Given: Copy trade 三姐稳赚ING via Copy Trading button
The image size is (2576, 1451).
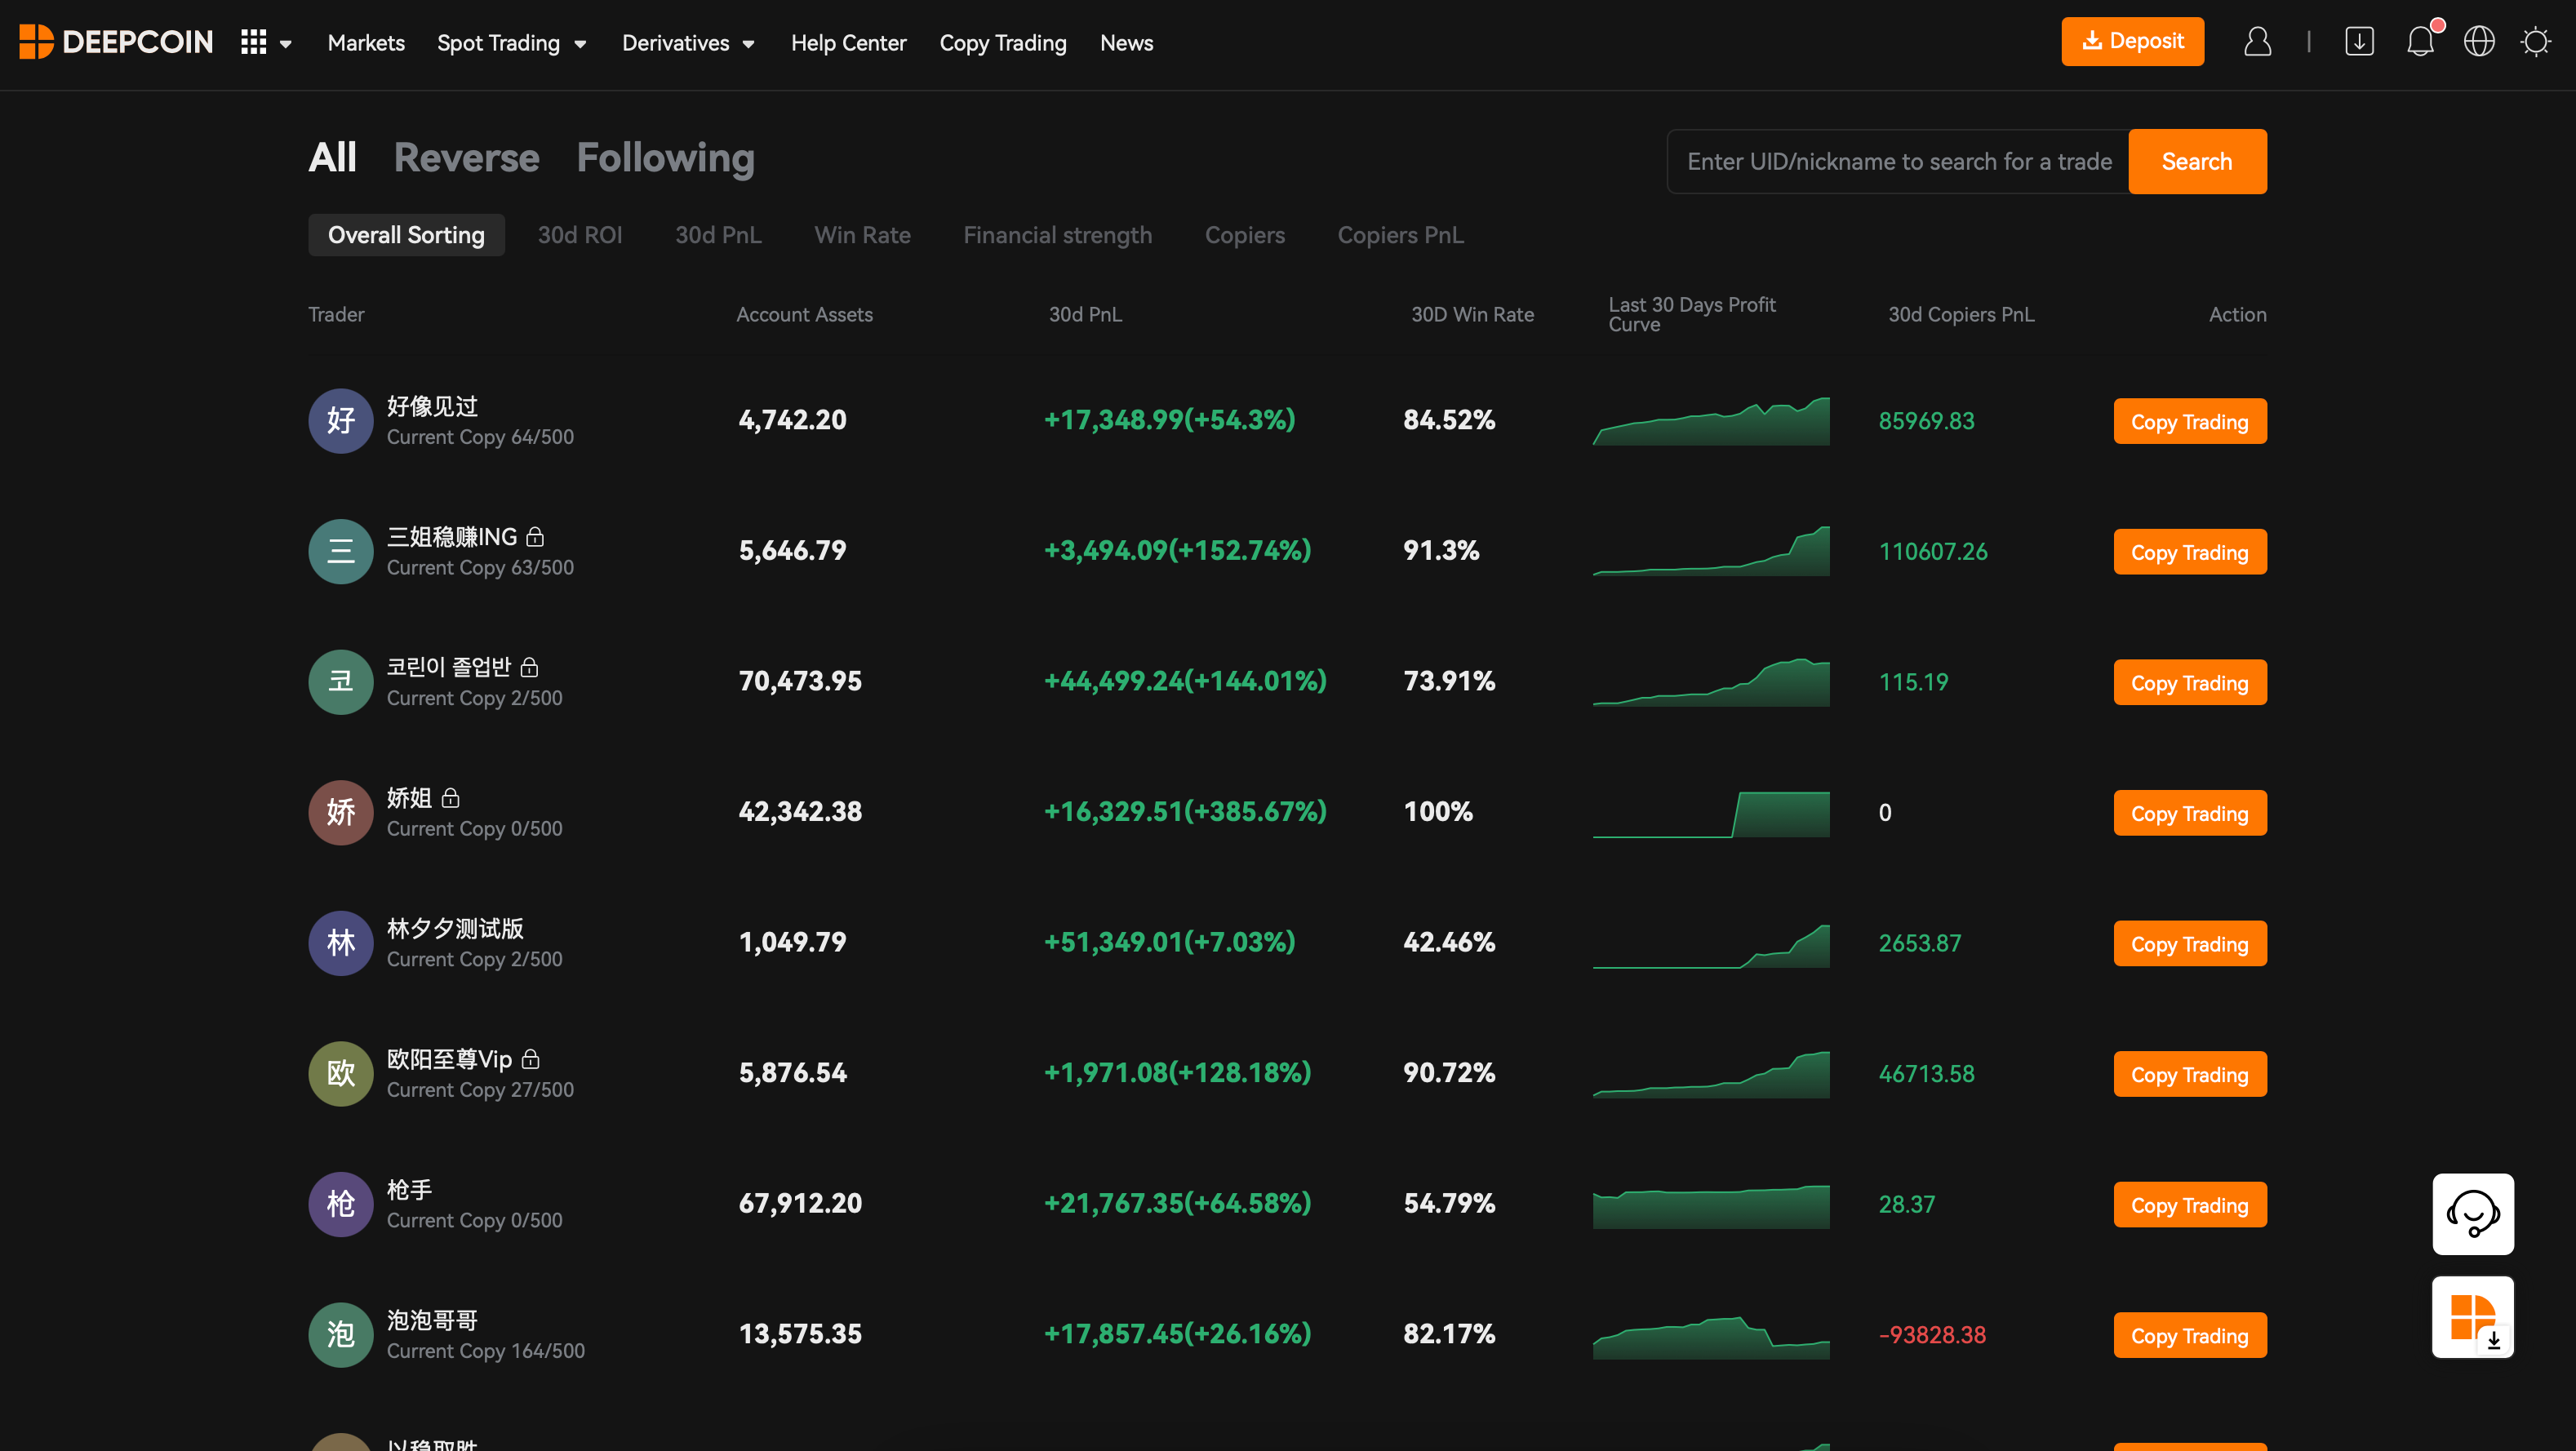Looking at the screenshot, I should tap(2190, 552).
